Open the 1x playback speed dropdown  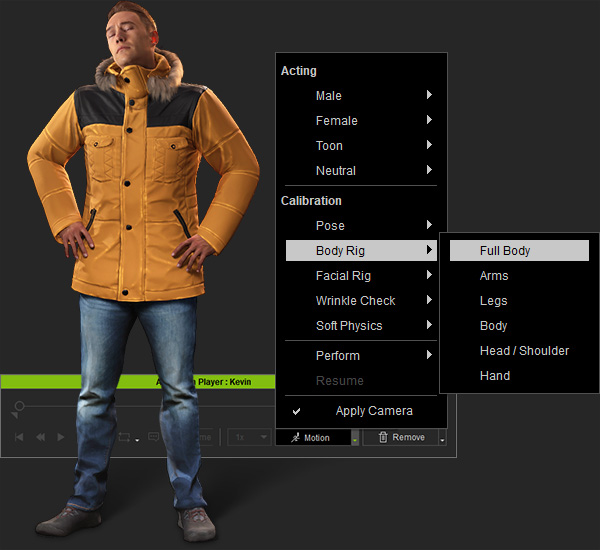[x=248, y=437]
